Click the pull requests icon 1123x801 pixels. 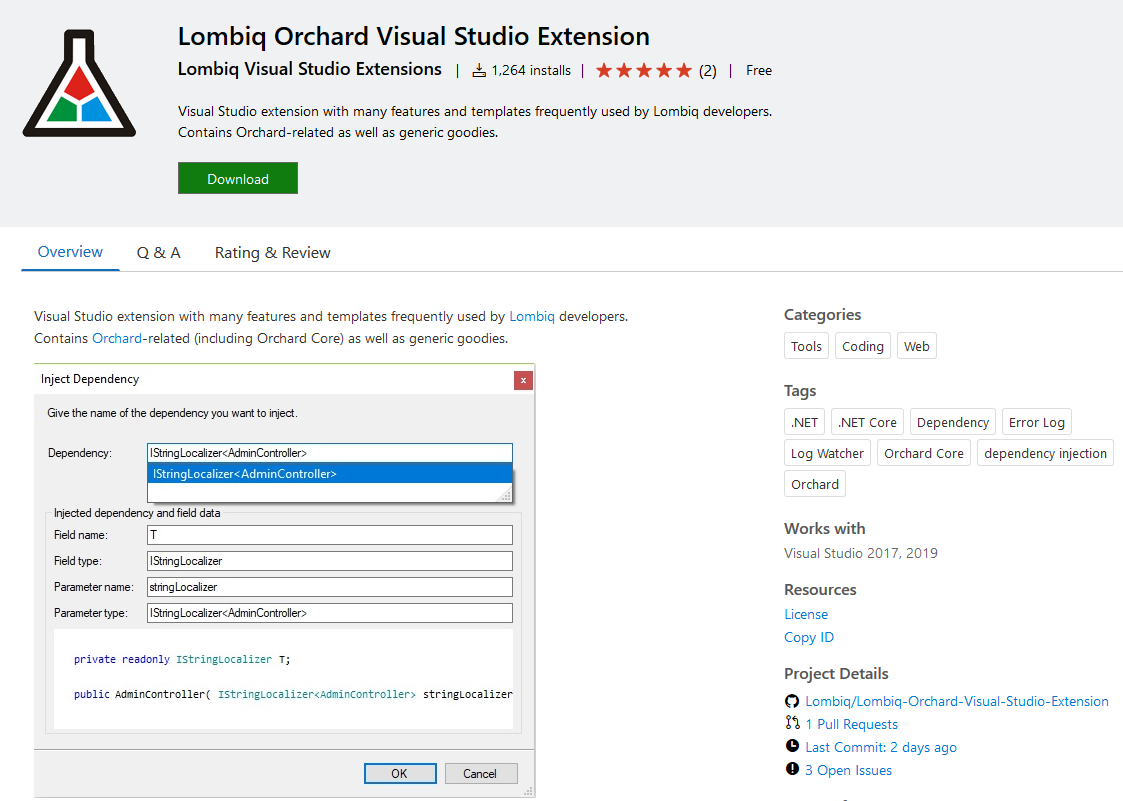tap(792, 723)
